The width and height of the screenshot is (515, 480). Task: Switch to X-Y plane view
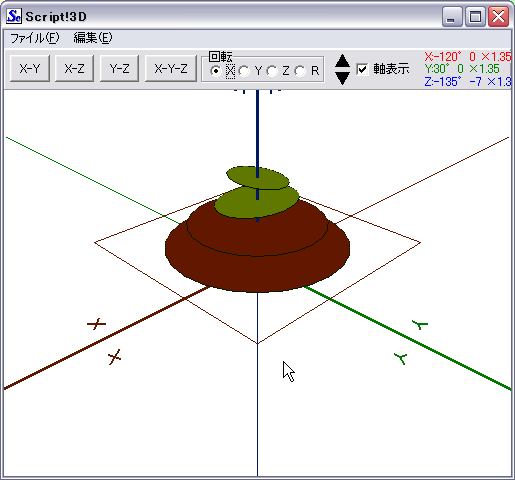coord(30,68)
